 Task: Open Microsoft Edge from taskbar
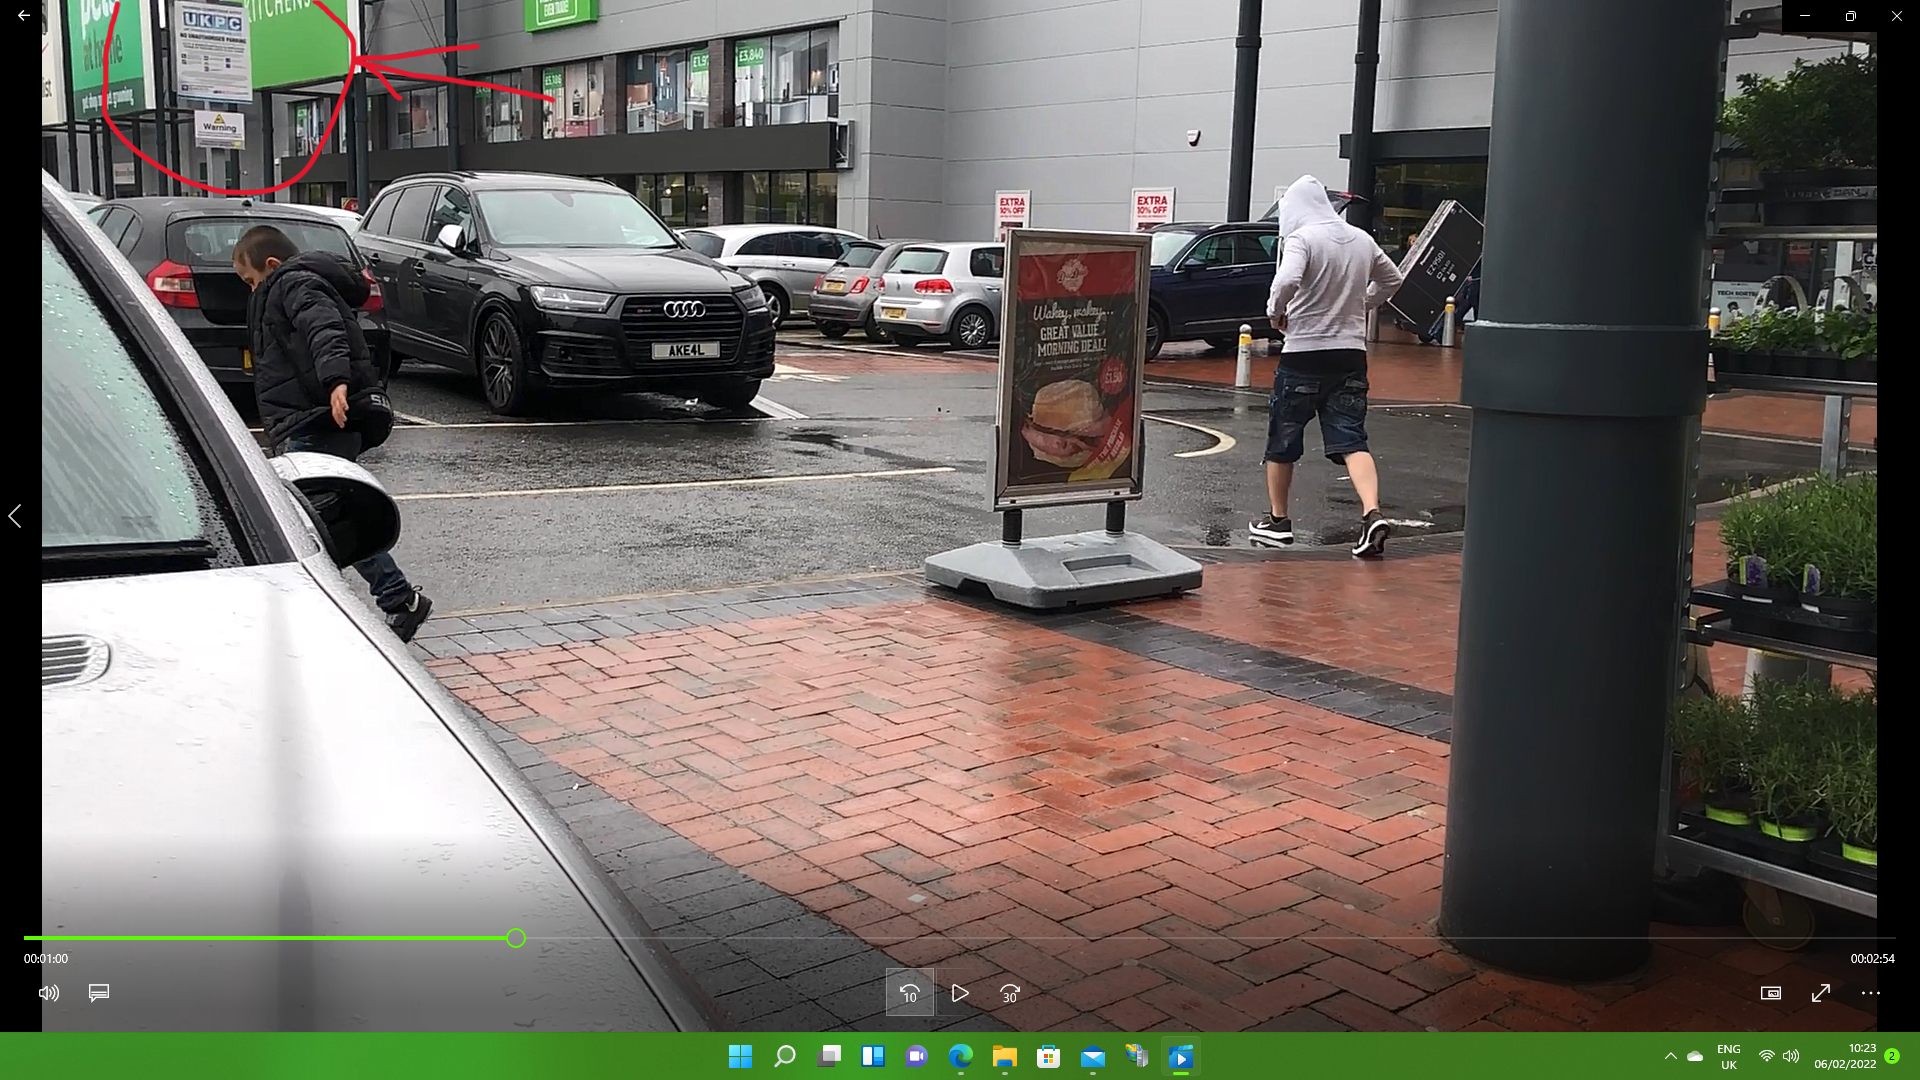[960, 1056]
